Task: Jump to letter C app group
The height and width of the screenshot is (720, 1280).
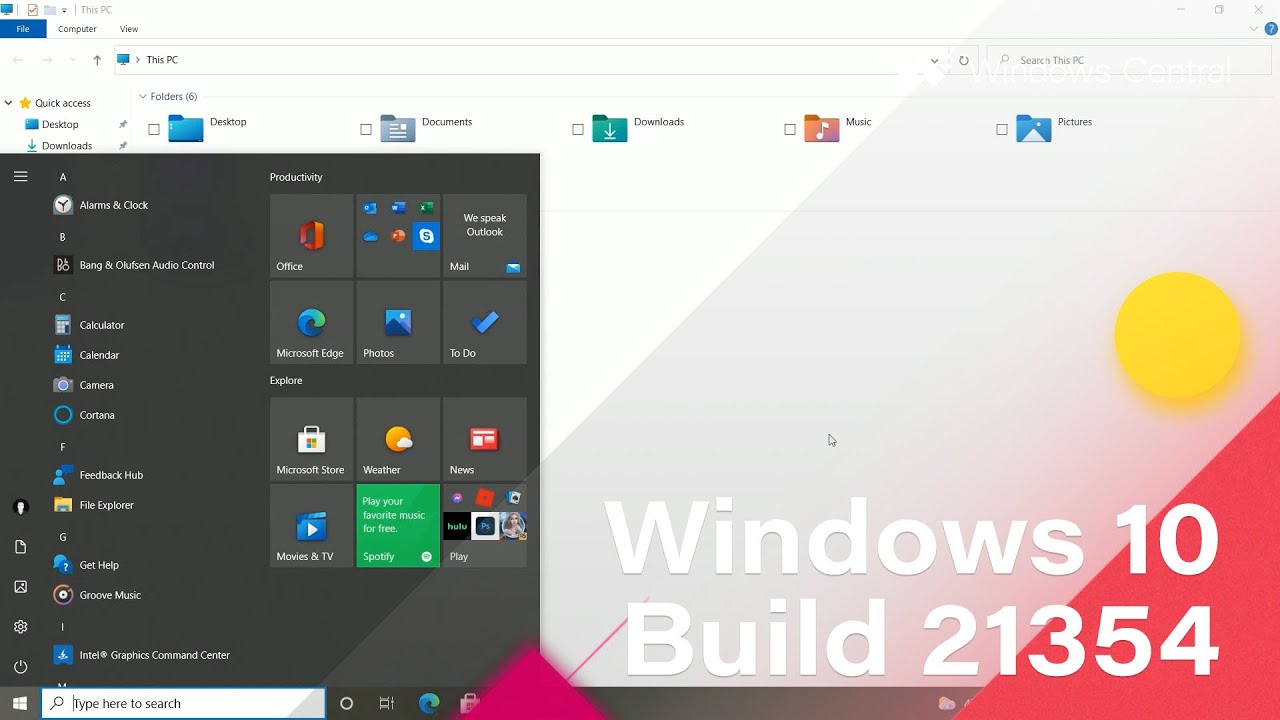Action: 63,297
